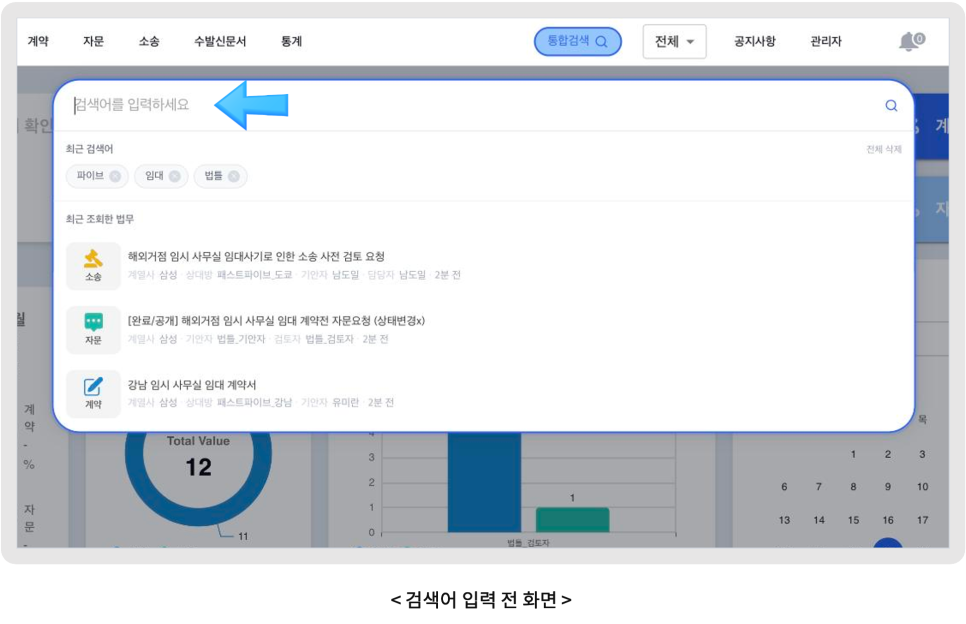
Task: Click the 최근 조회한 법무 heading
Action: (100, 219)
